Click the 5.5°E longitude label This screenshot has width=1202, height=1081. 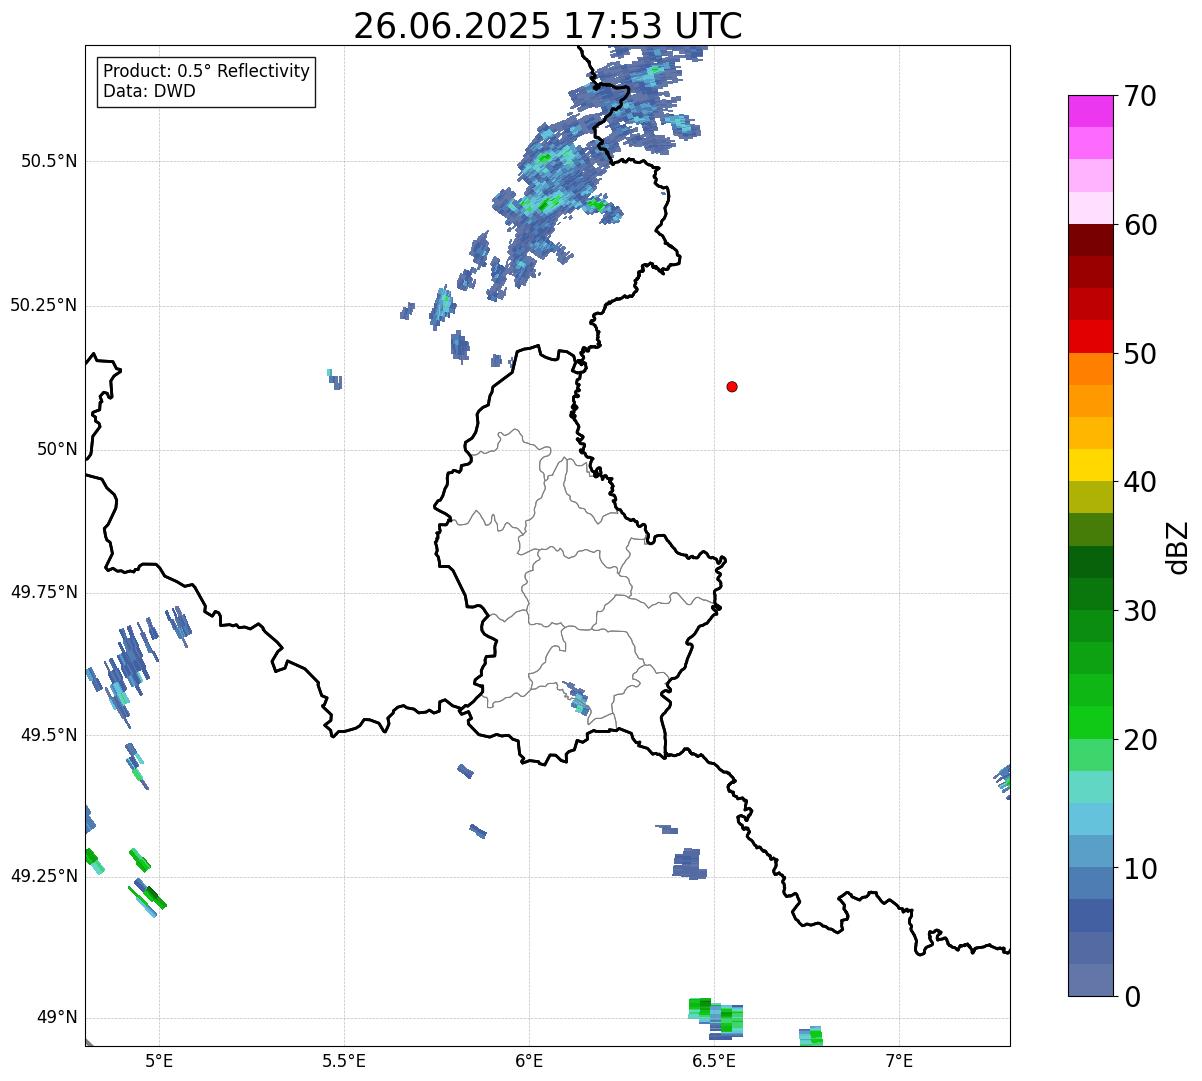(x=344, y=1060)
